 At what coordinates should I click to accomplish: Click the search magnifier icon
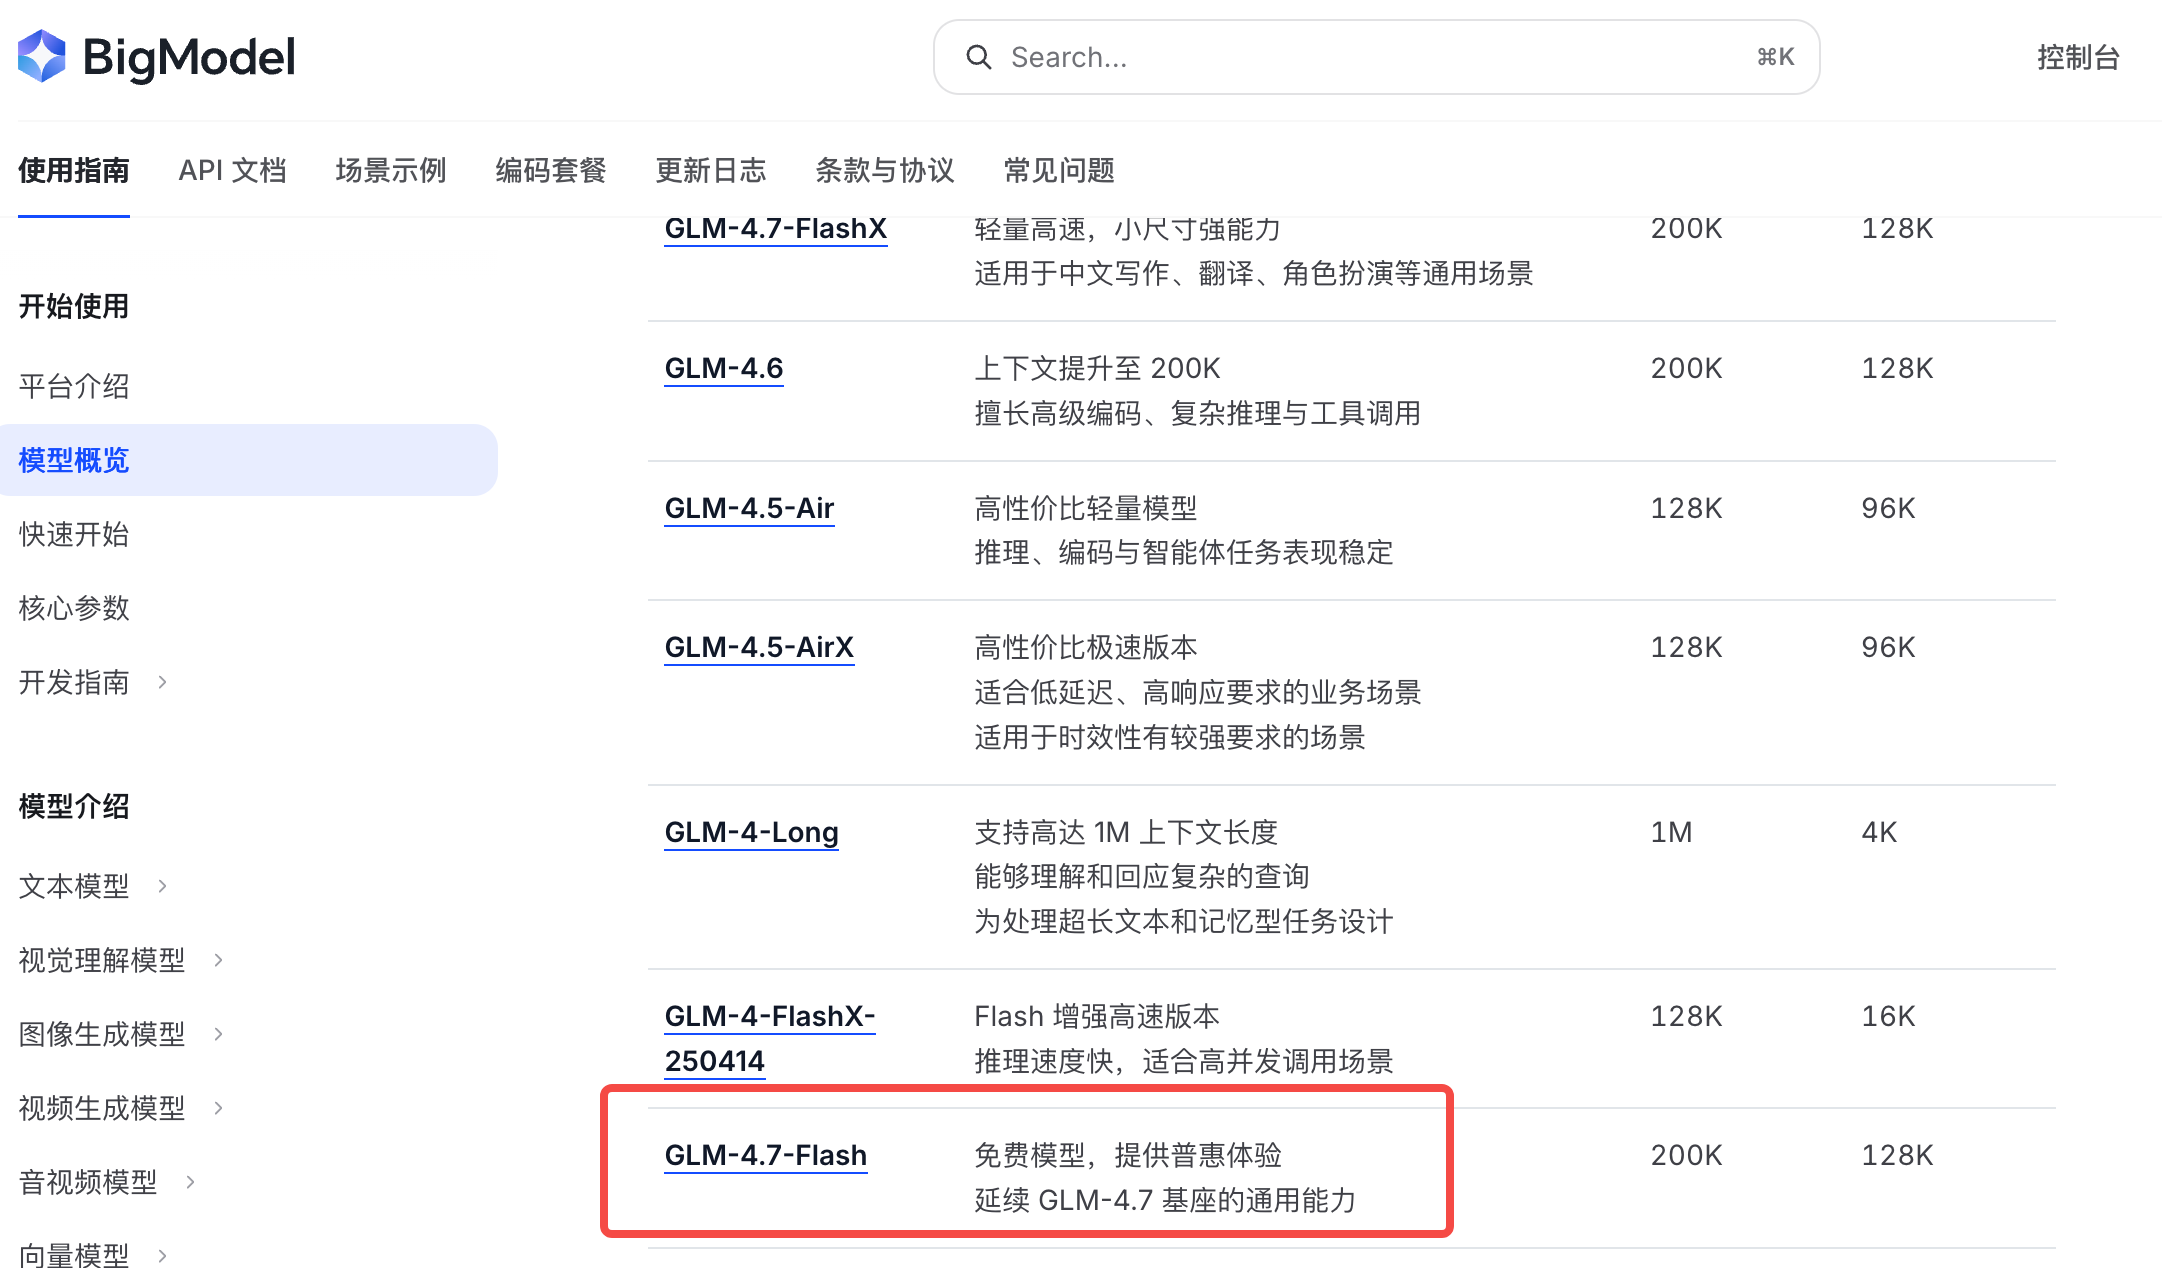click(979, 57)
